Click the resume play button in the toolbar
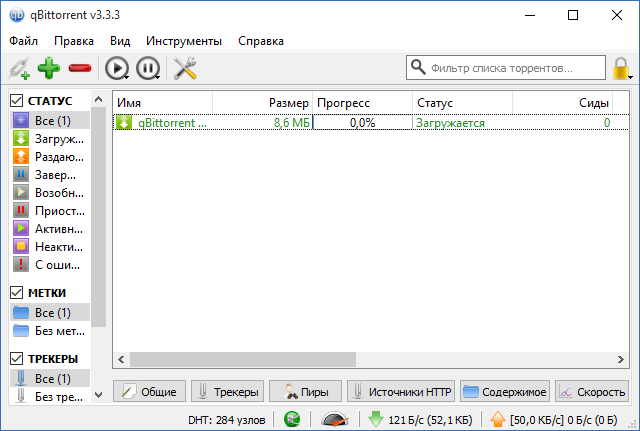Viewport: 640px width, 431px height. [116, 68]
